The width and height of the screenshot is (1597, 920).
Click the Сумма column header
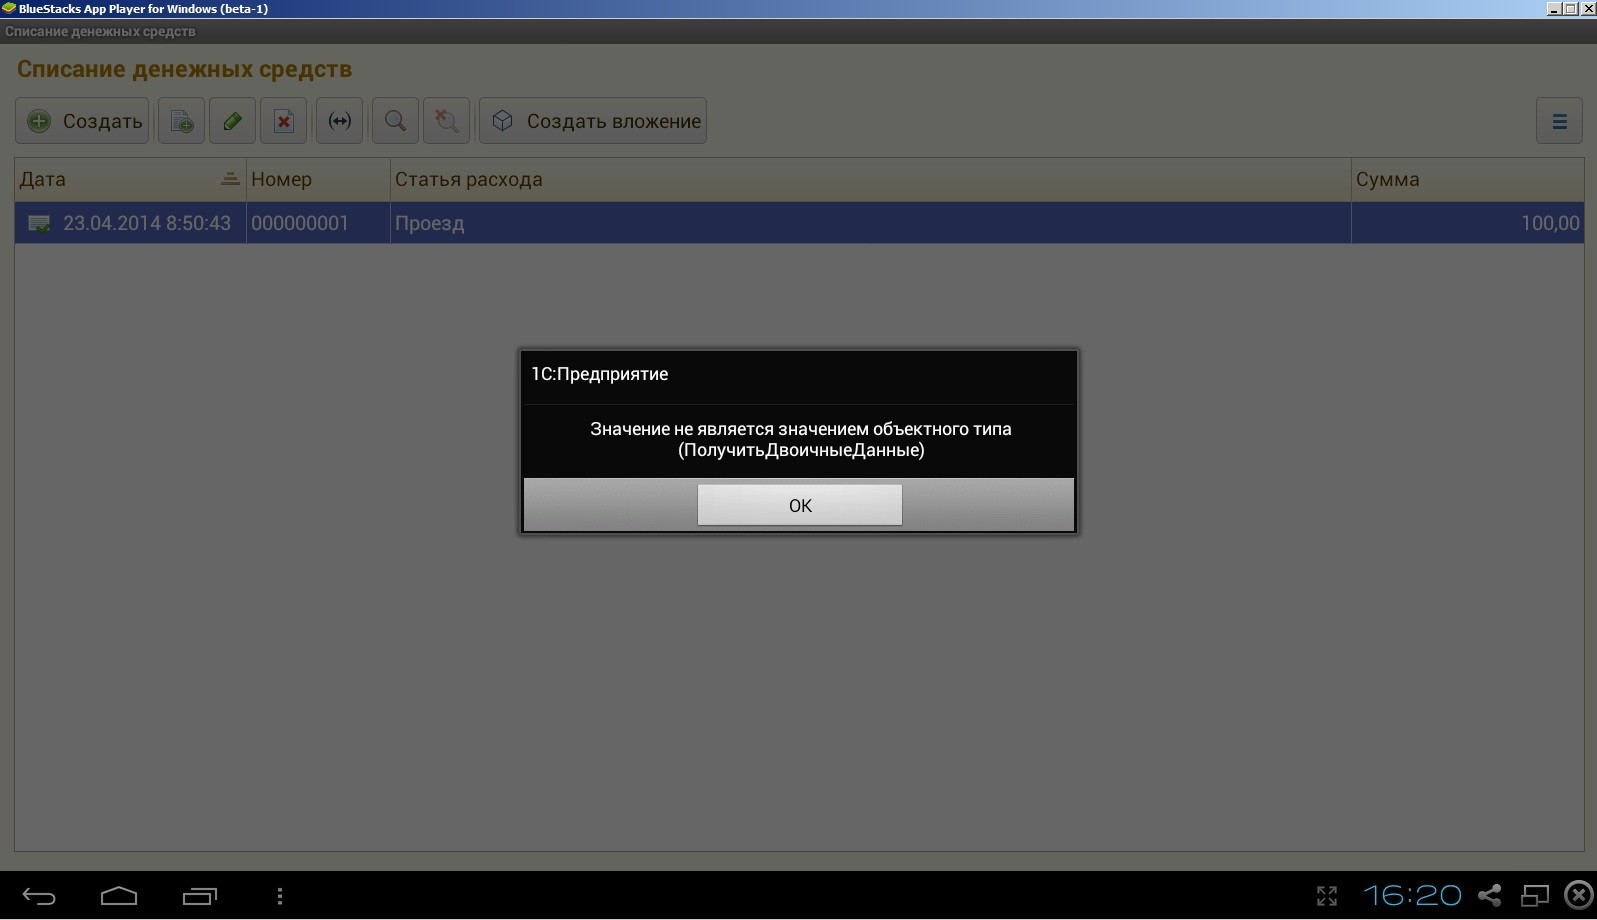1466,180
